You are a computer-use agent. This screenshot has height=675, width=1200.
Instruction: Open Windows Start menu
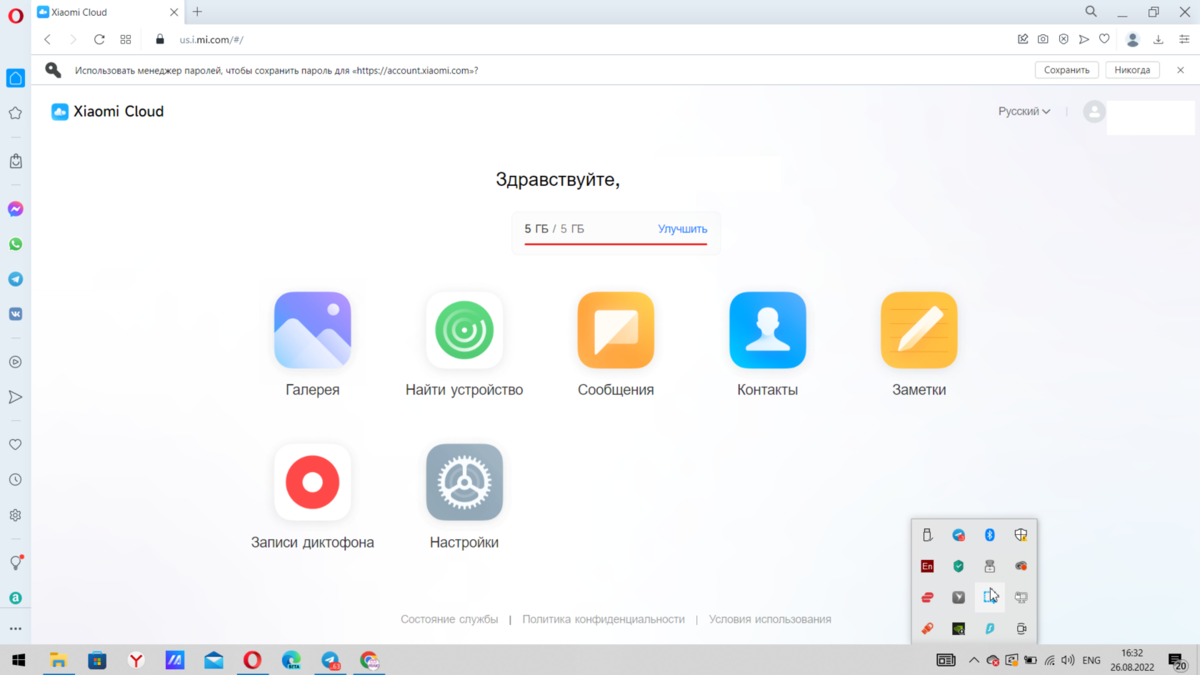coord(18,660)
